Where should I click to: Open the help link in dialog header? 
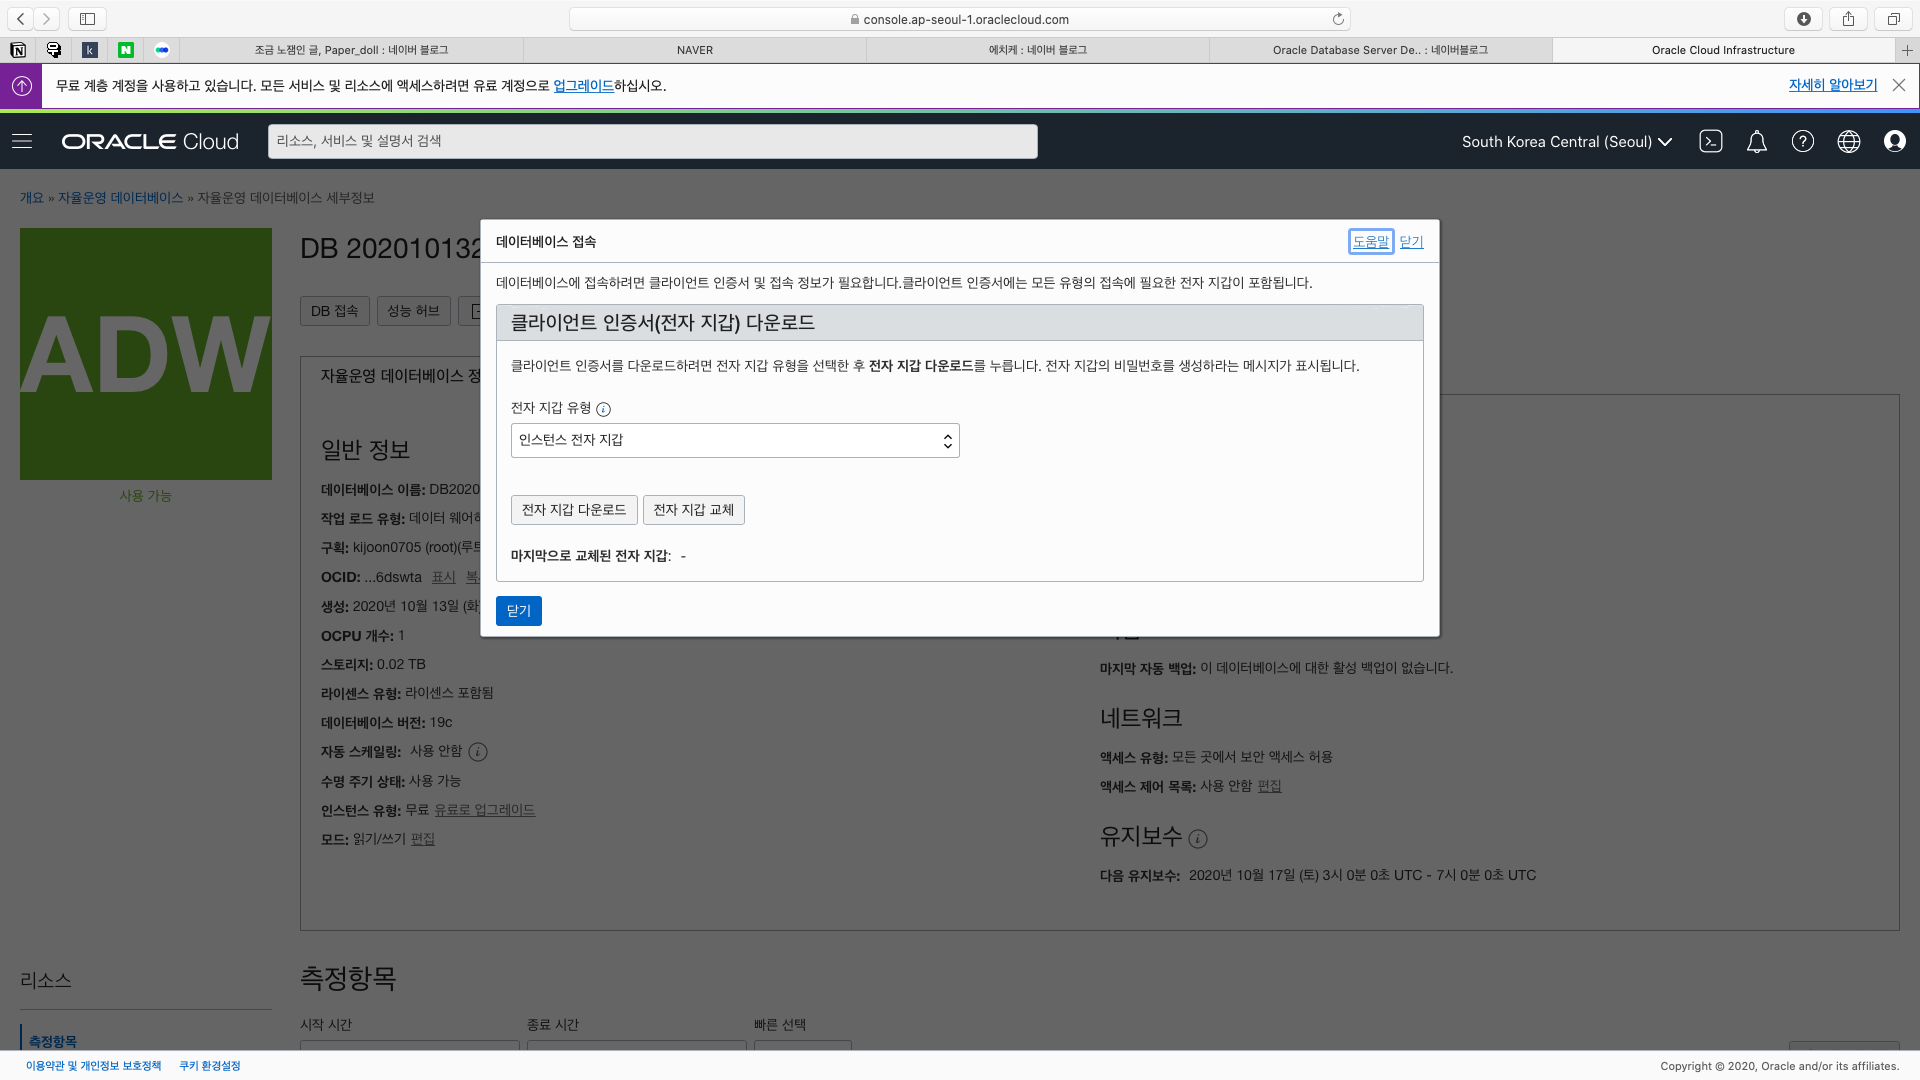1370,242
